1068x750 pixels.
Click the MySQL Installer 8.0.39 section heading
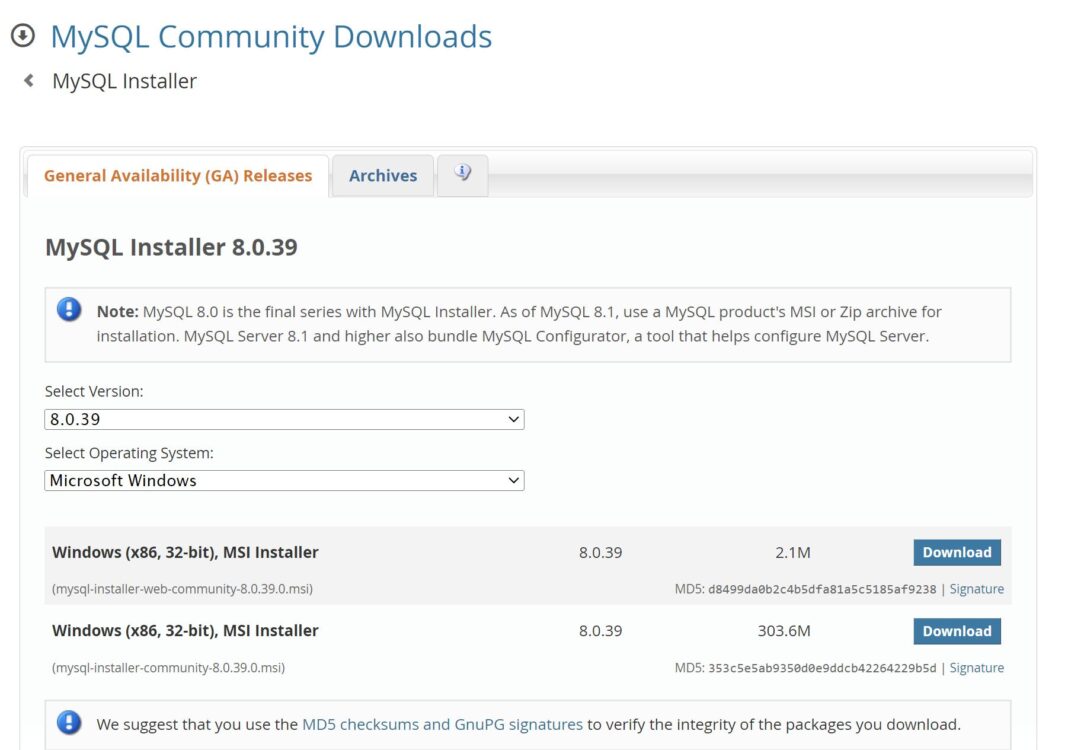[x=171, y=247]
